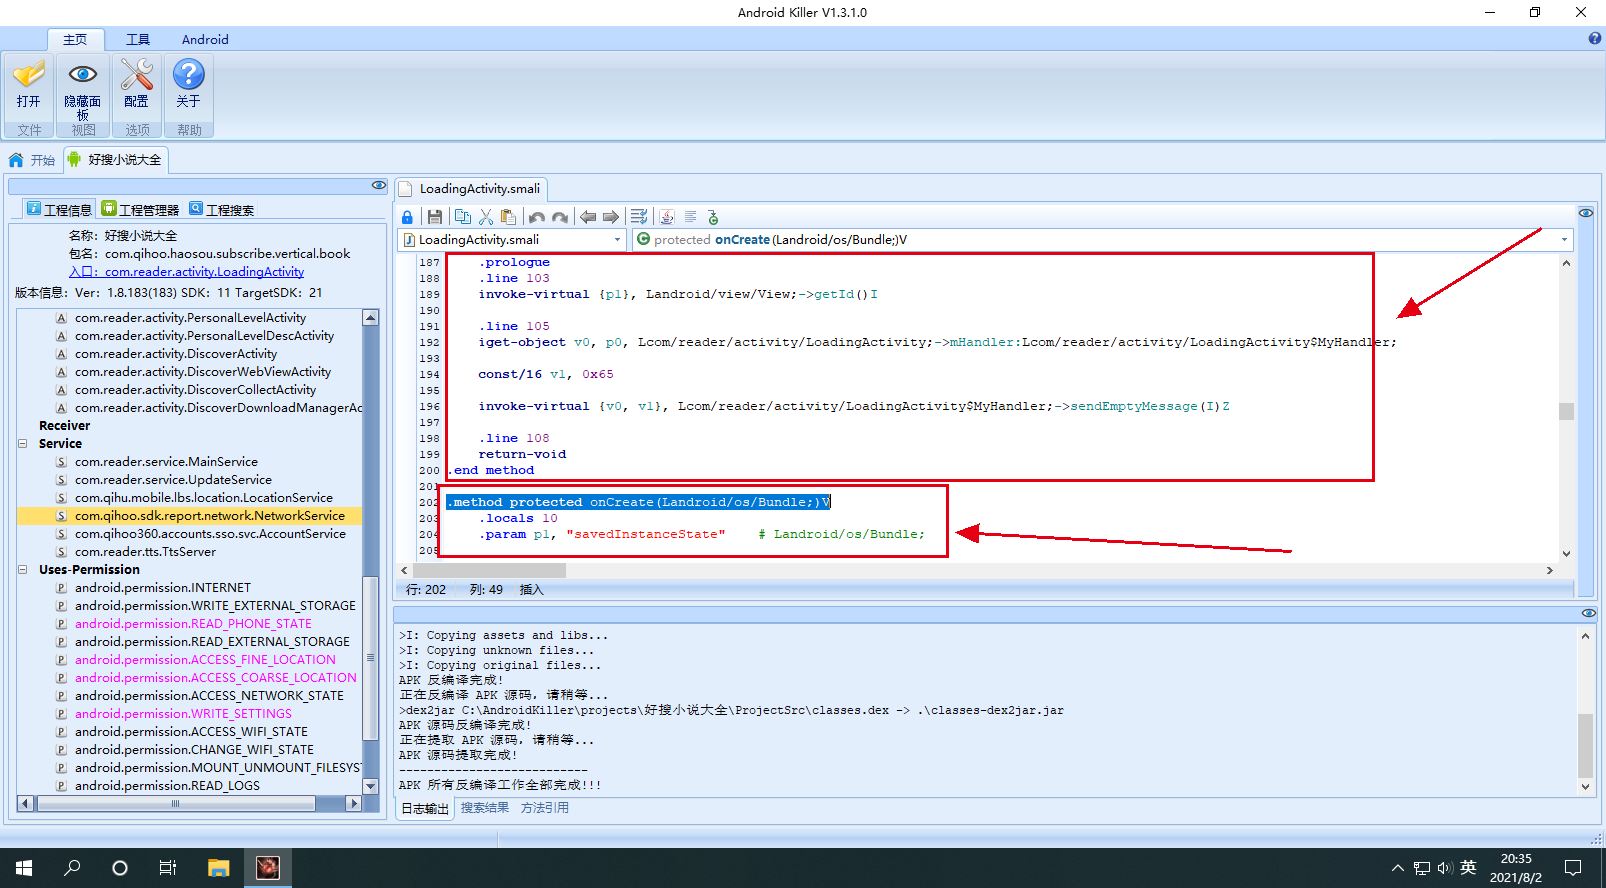The width and height of the screenshot is (1606, 888).
Task: Select com.reader.activity.DiscoverActivity item
Action: tap(176, 354)
